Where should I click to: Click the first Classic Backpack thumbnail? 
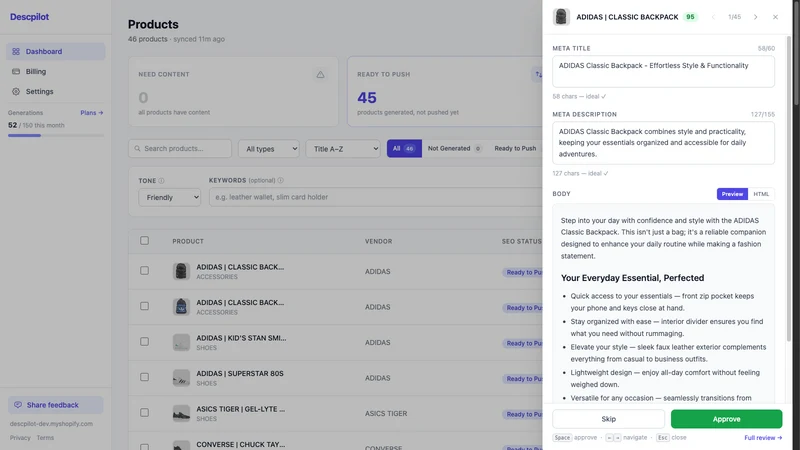pyautogui.click(x=181, y=271)
